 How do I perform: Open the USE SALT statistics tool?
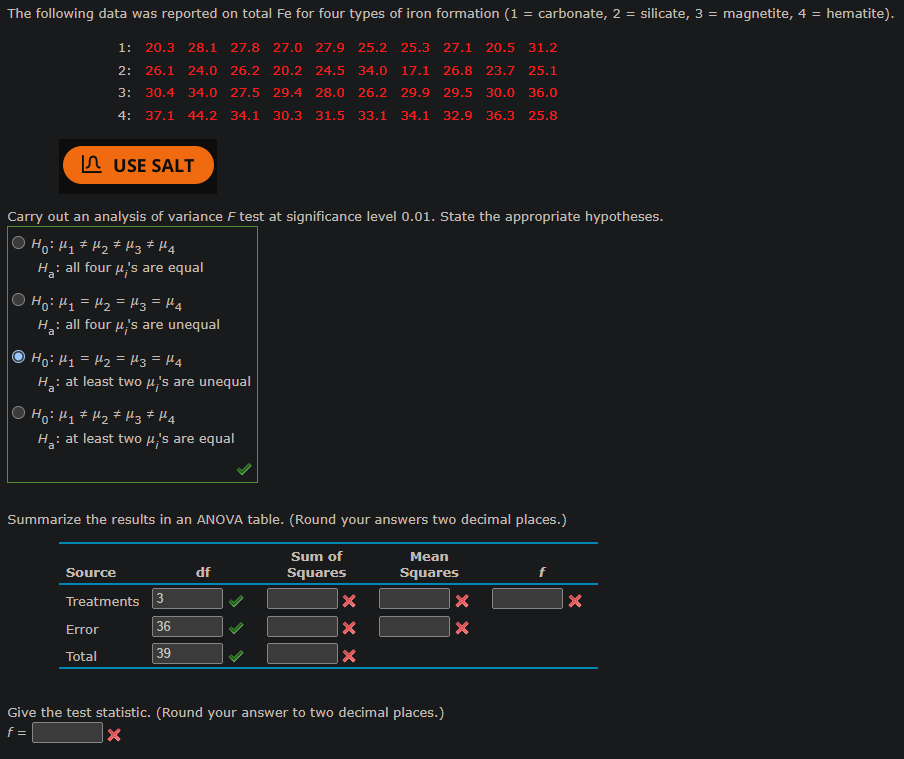pyautogui.click(x=138, y=166)
